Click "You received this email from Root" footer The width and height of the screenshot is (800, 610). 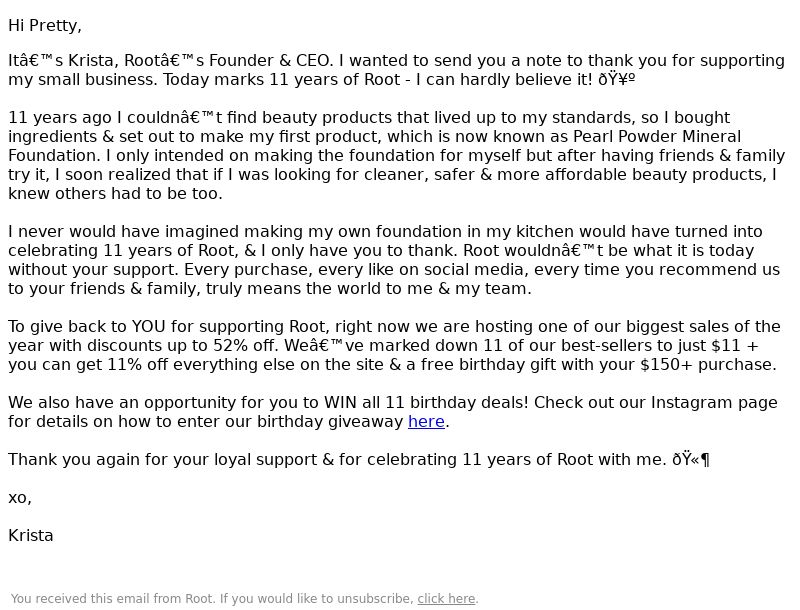(x=112, y=599)
